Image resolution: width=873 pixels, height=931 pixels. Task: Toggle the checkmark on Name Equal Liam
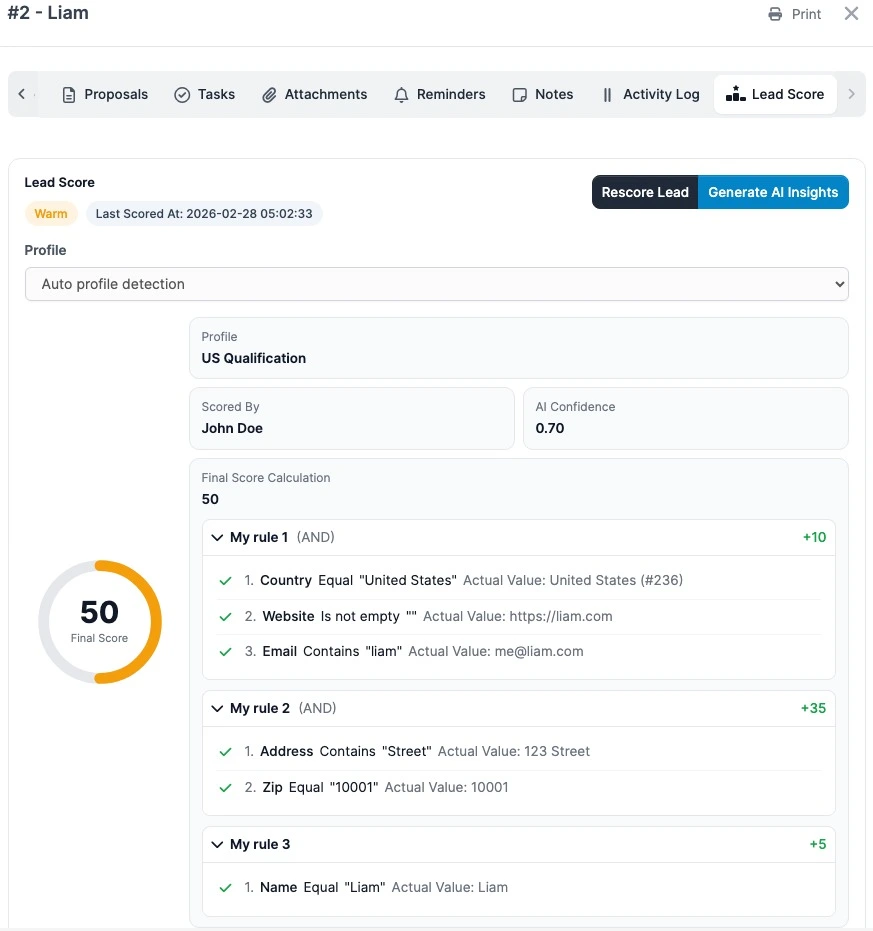(x=225, y=887)
